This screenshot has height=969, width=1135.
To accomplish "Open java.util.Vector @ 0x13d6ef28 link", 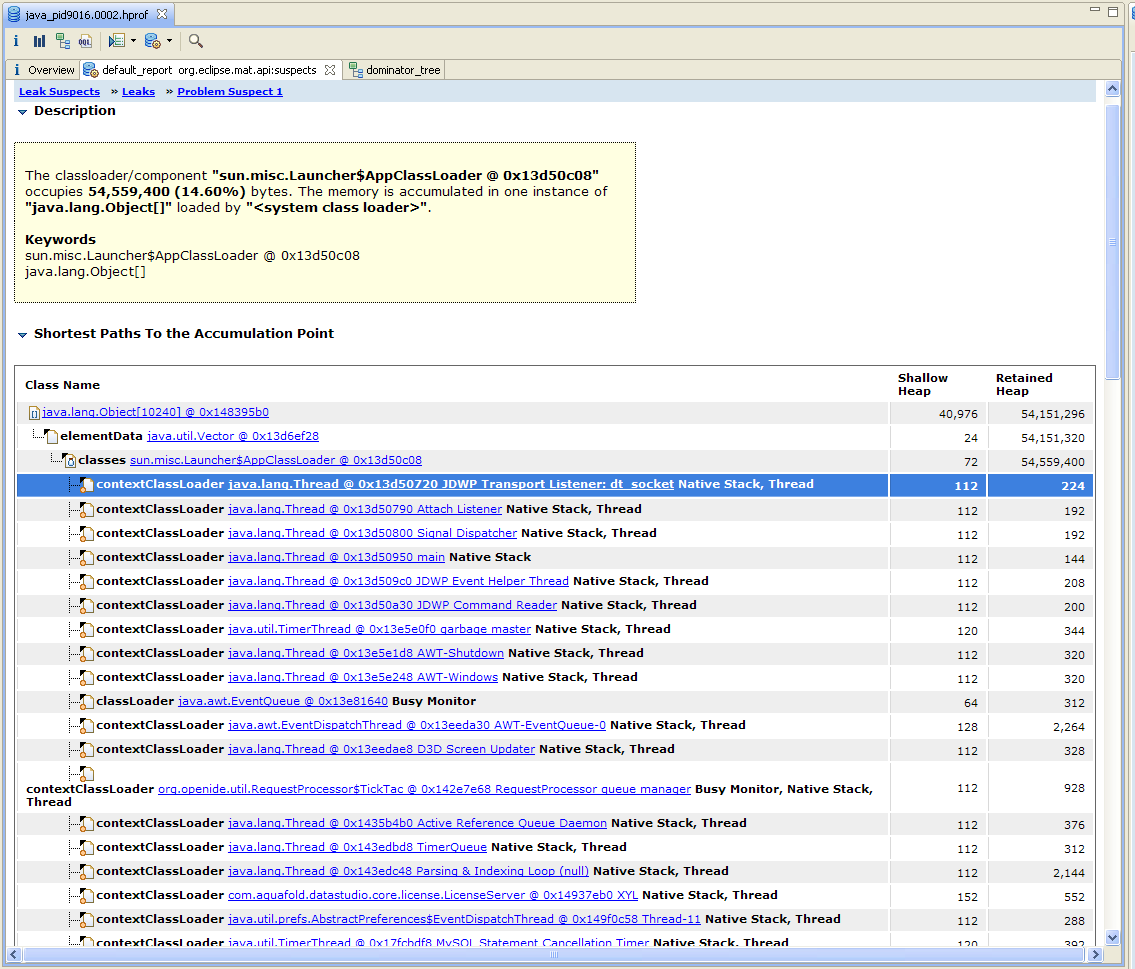I will 233,436.
